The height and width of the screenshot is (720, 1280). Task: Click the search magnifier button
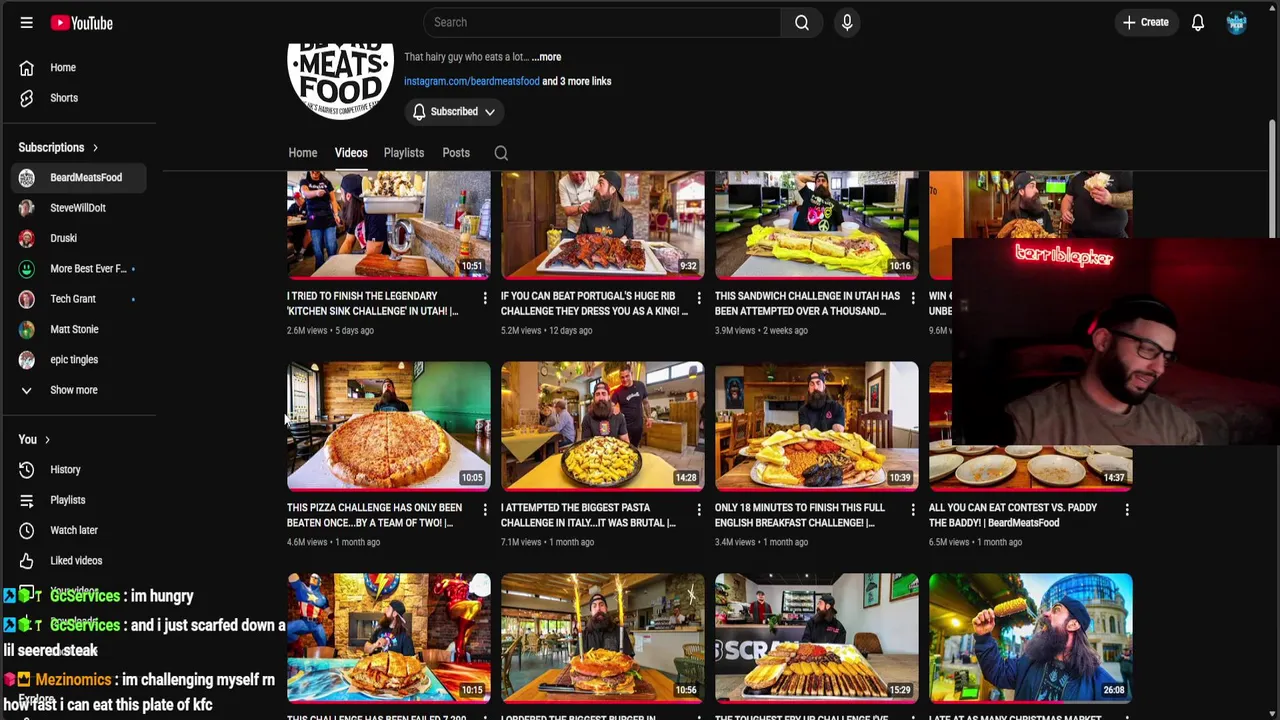click(802, 22)
